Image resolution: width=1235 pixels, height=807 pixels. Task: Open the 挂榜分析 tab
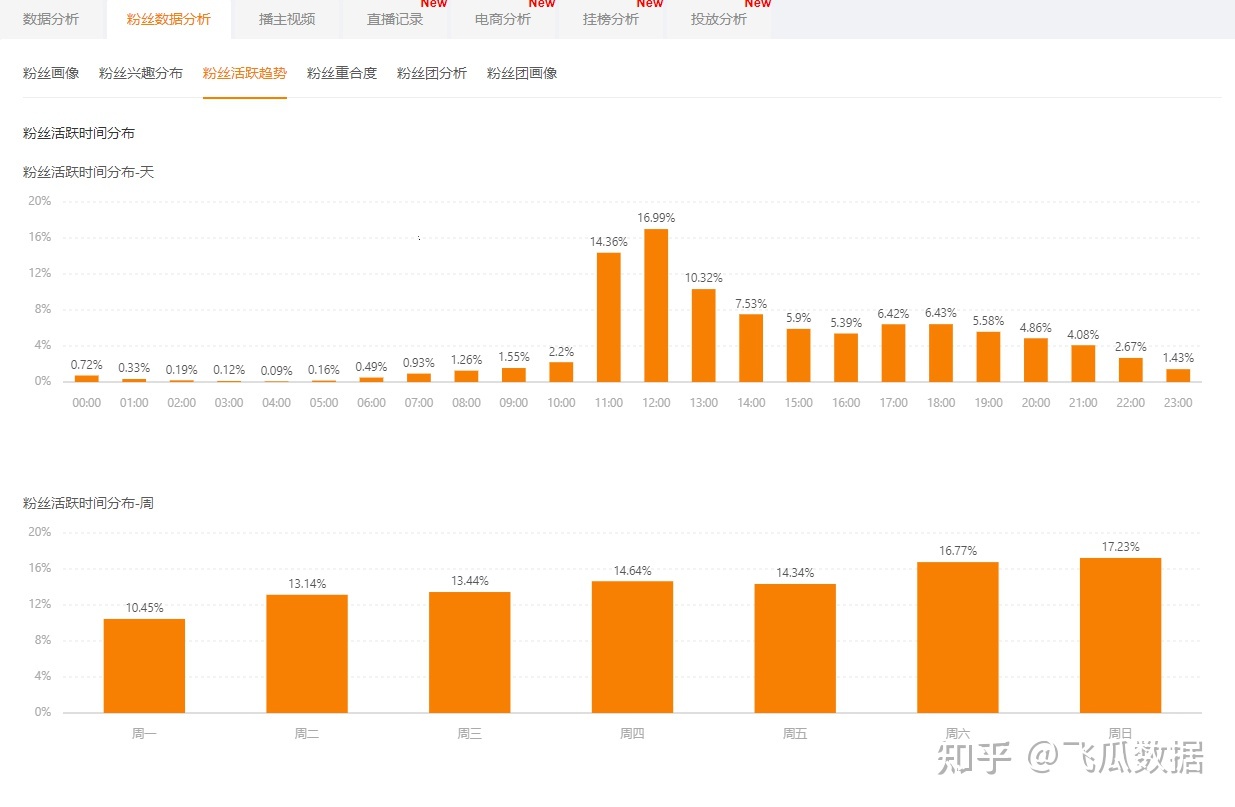coord(611,19)
